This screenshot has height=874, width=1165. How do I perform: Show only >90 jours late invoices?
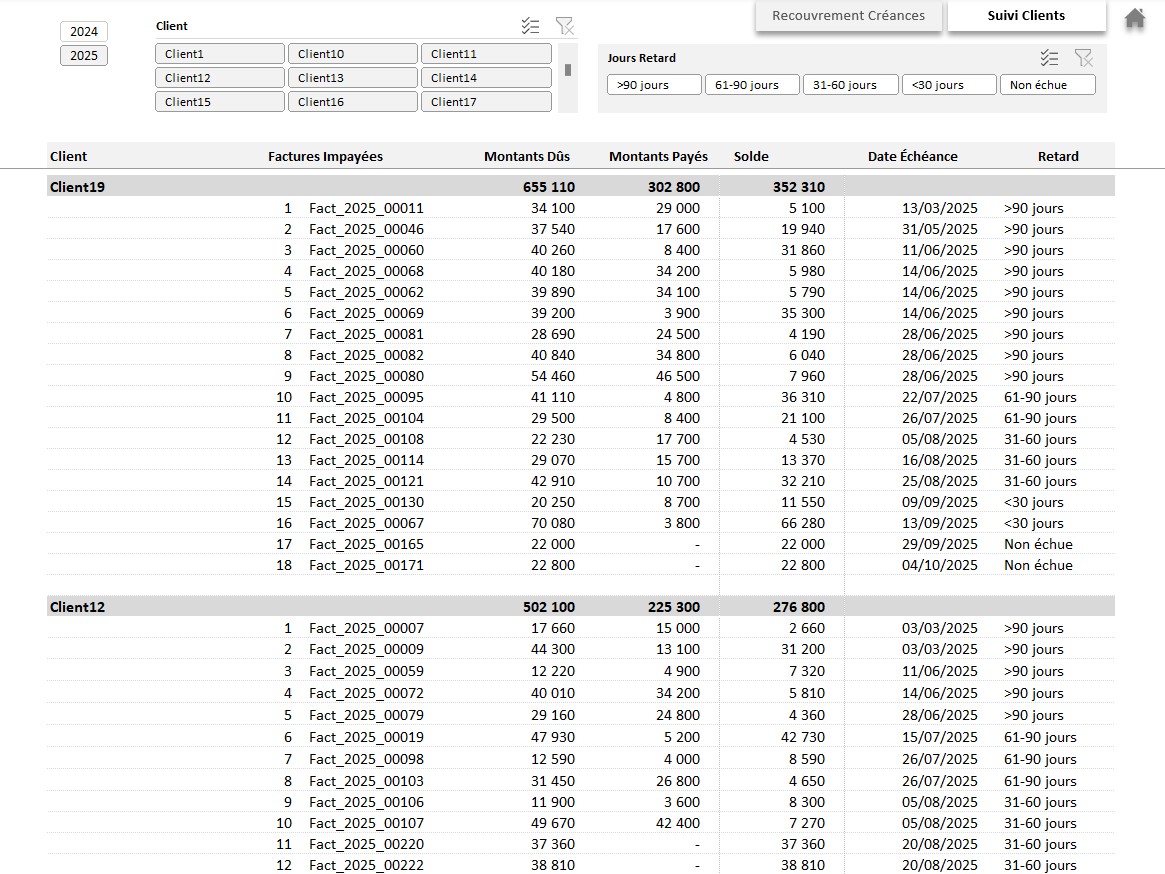[654, 85]
